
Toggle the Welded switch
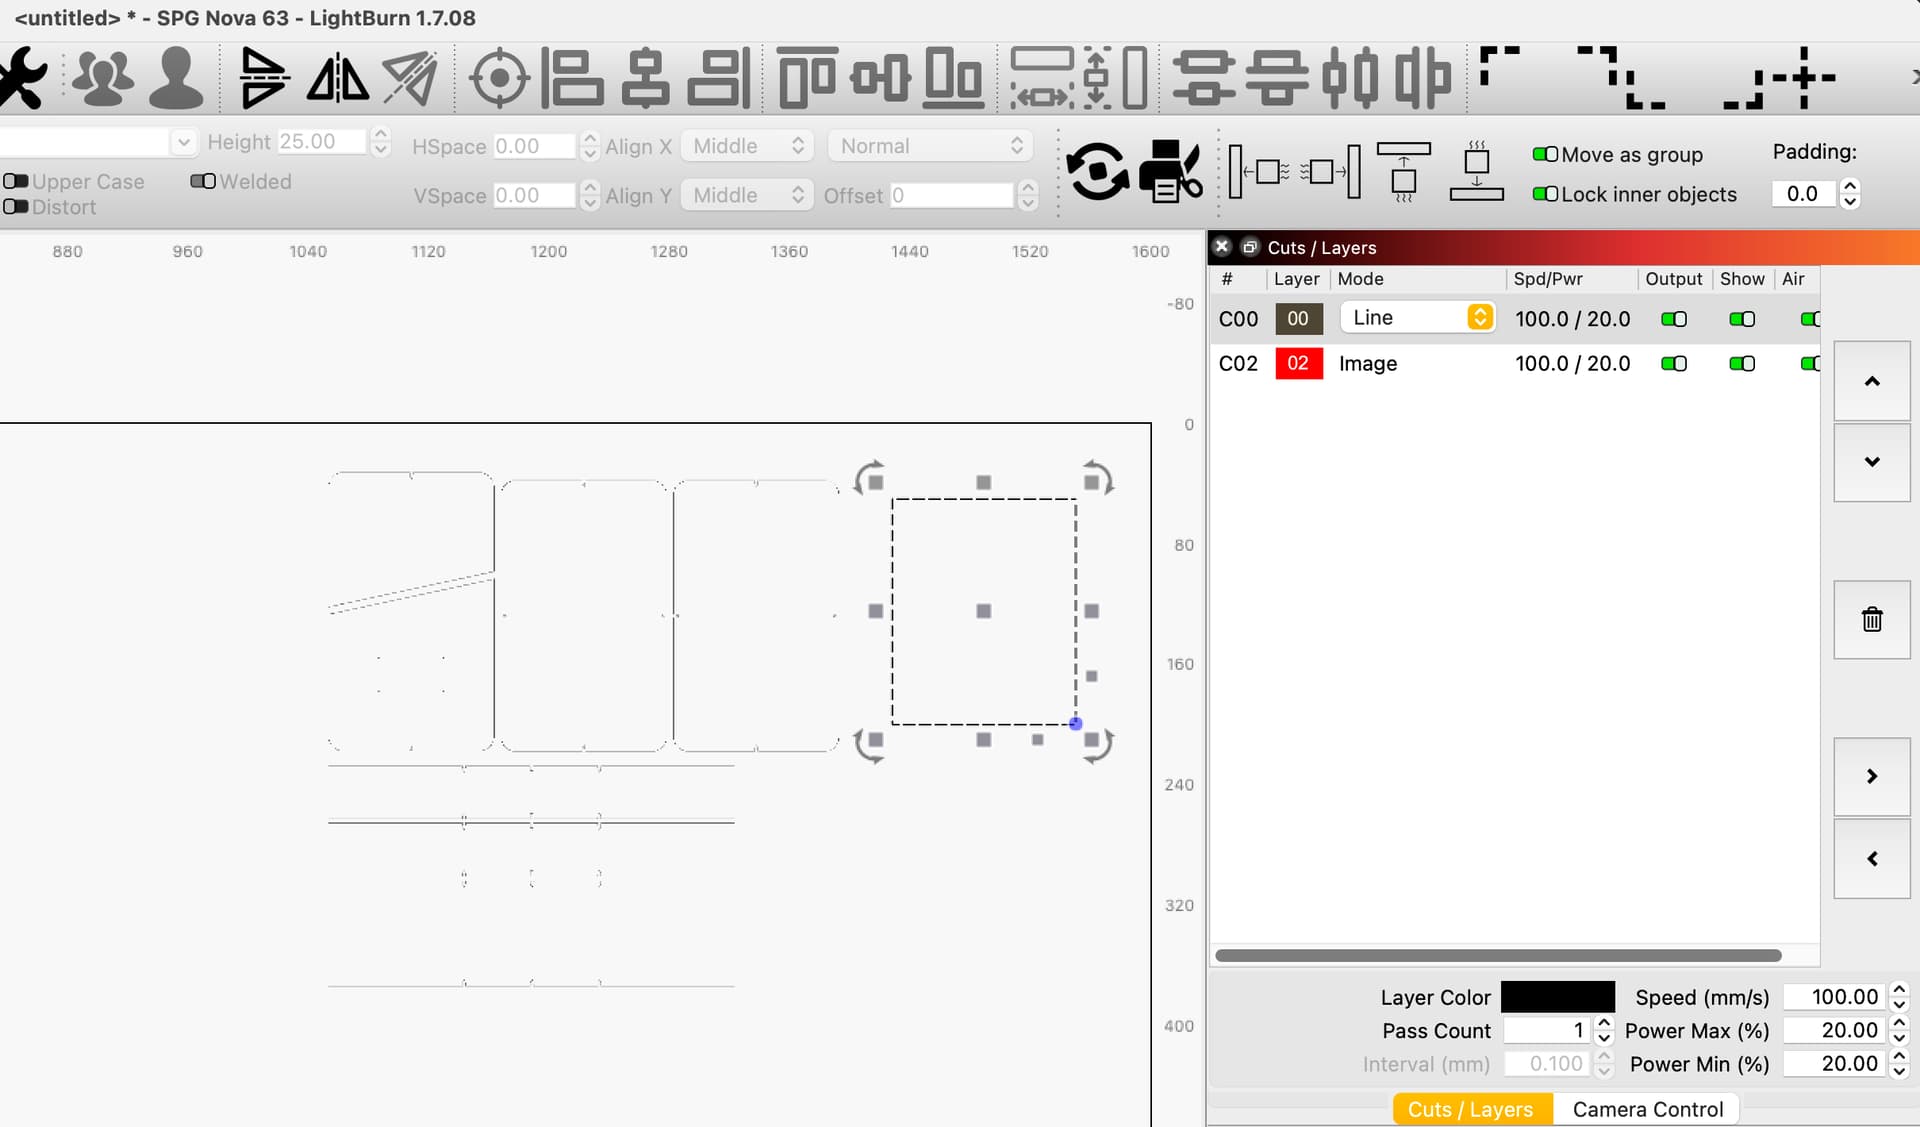203,181
